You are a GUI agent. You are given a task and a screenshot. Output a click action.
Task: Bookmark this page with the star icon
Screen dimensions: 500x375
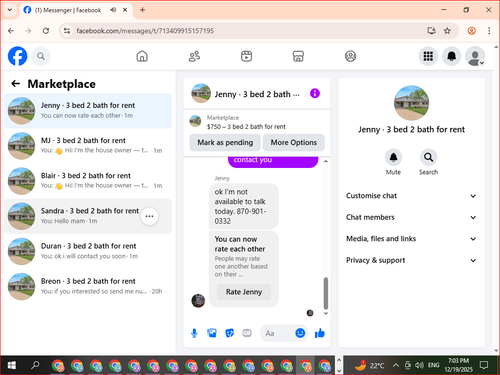click(447, 31)
